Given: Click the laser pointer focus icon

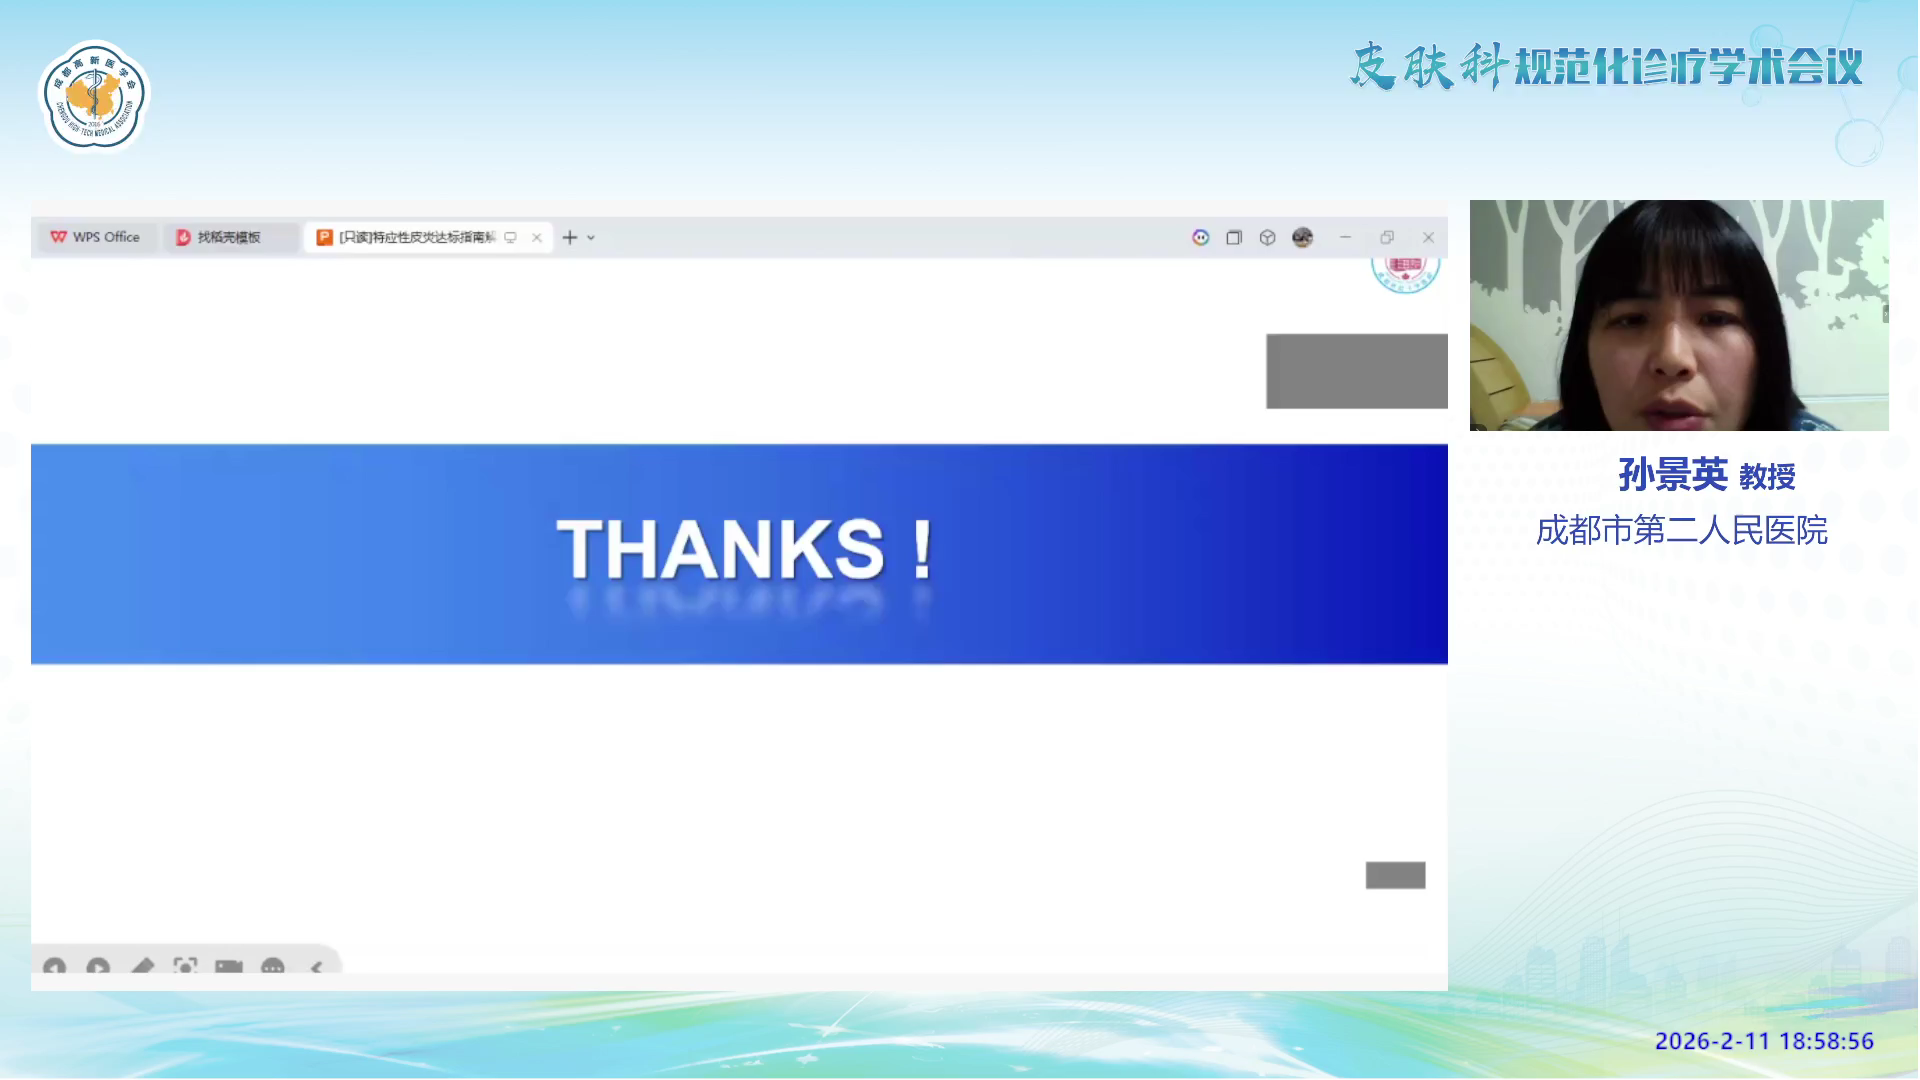Looking at the screenshot, I should point(186,966).
